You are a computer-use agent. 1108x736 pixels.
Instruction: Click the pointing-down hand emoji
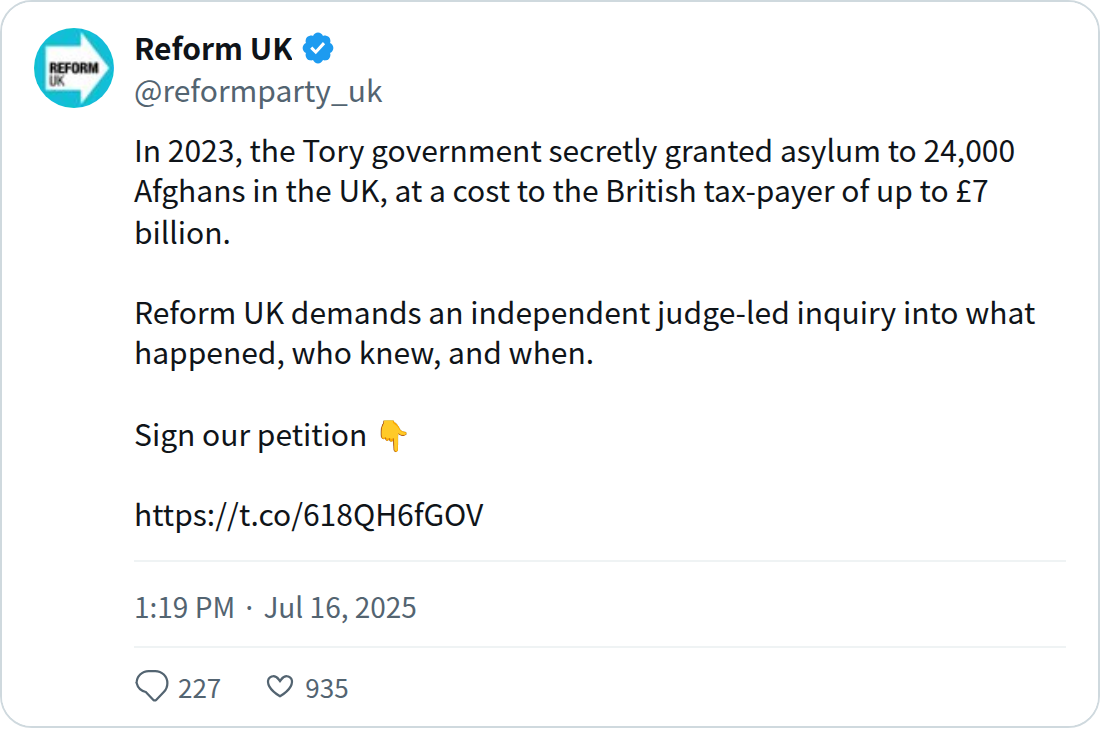coord(393,435)
